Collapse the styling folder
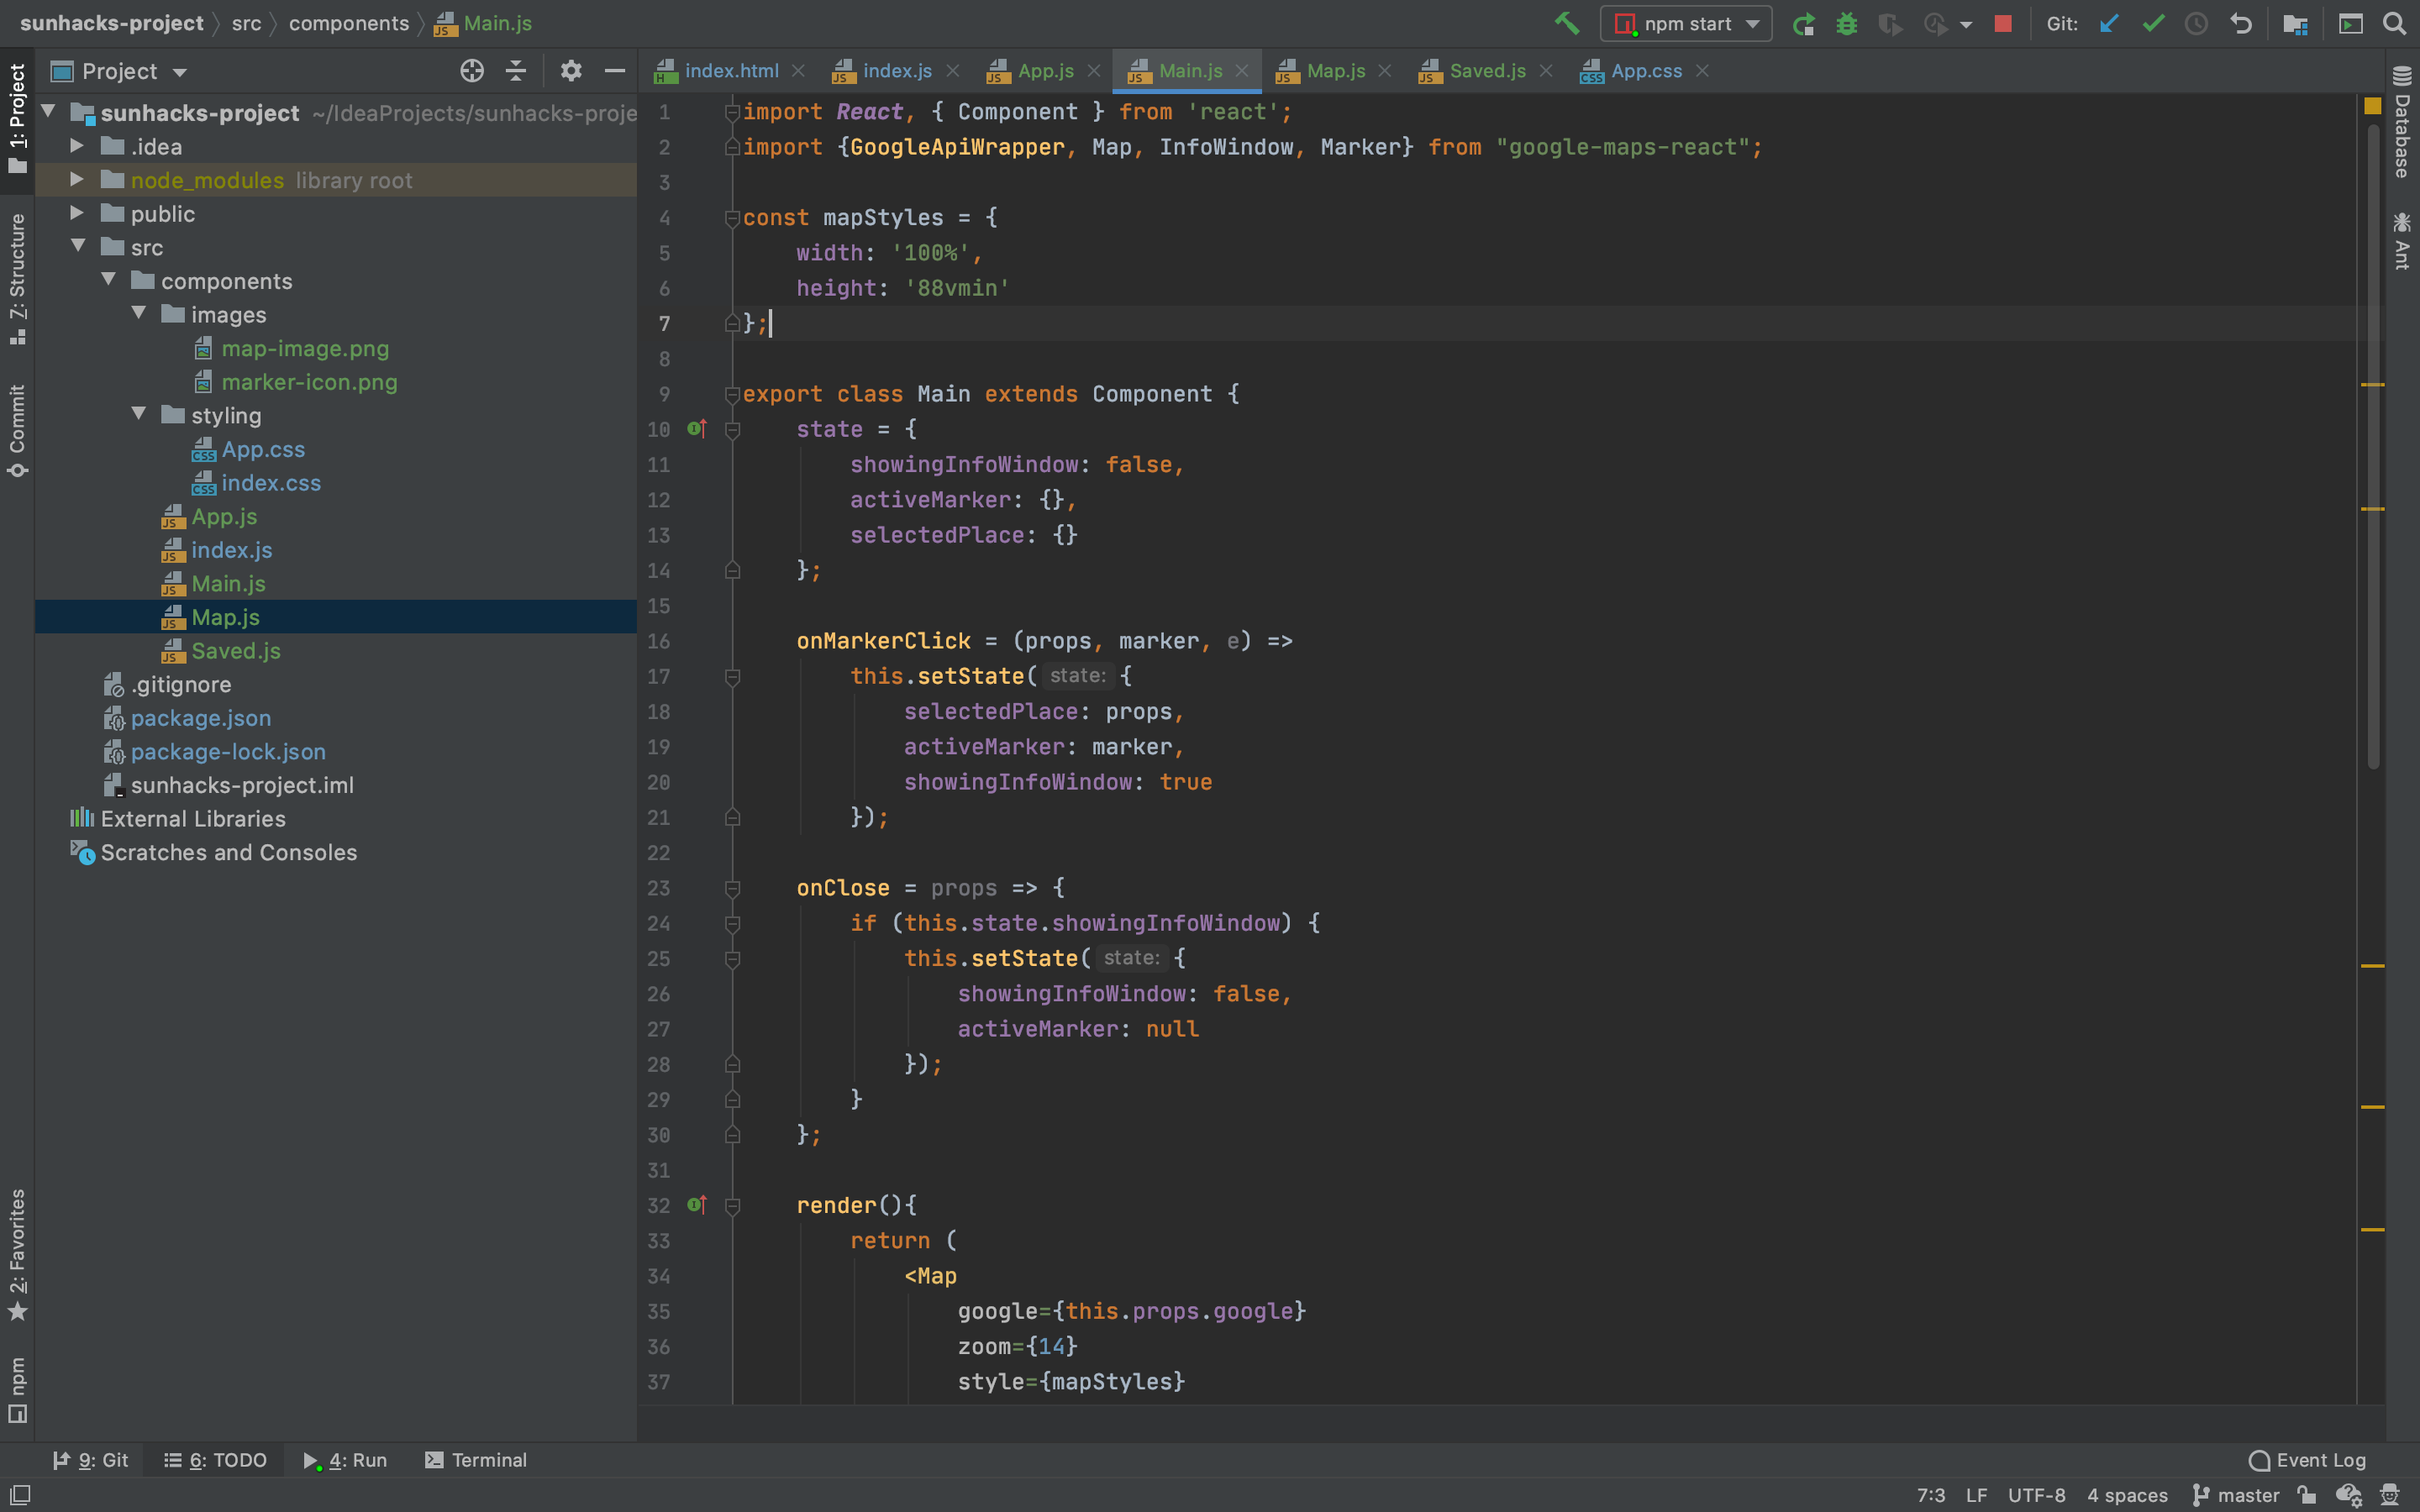Screen dimensions: 2420x1512 (x=139, y=415)
